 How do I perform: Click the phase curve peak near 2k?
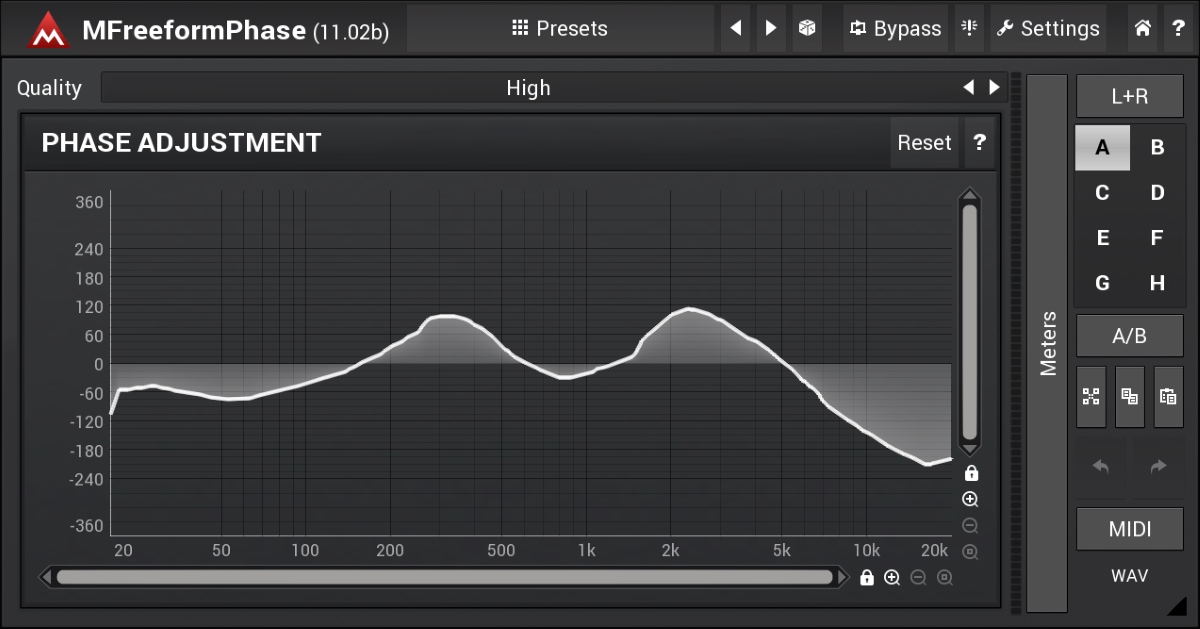tap(690, 309)
